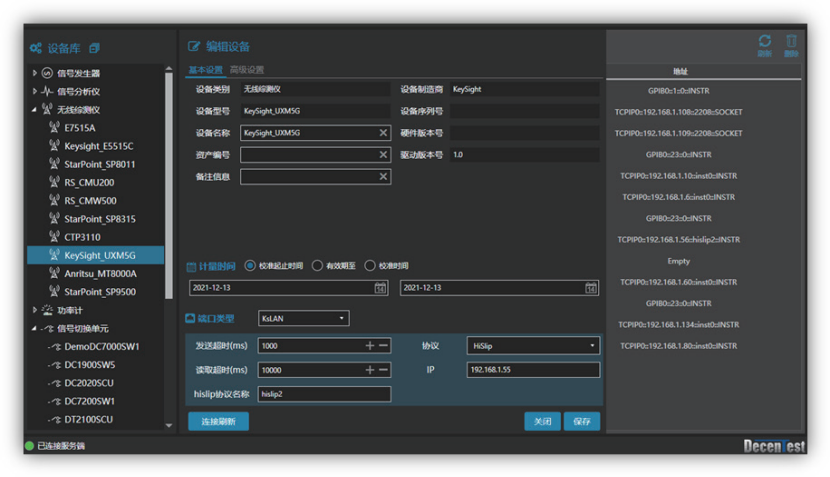Click the 保存 save button
830x477 pixels.
coord(582,421)
